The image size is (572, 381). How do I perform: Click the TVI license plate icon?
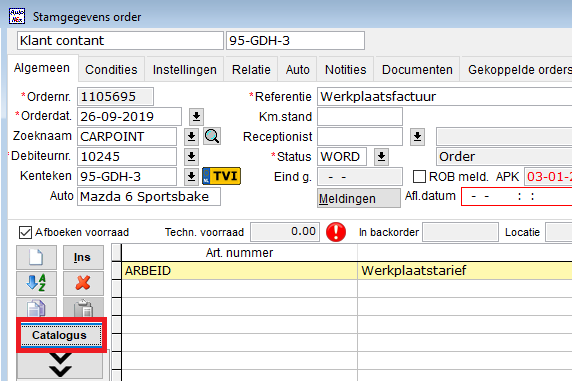click(221, 176)
